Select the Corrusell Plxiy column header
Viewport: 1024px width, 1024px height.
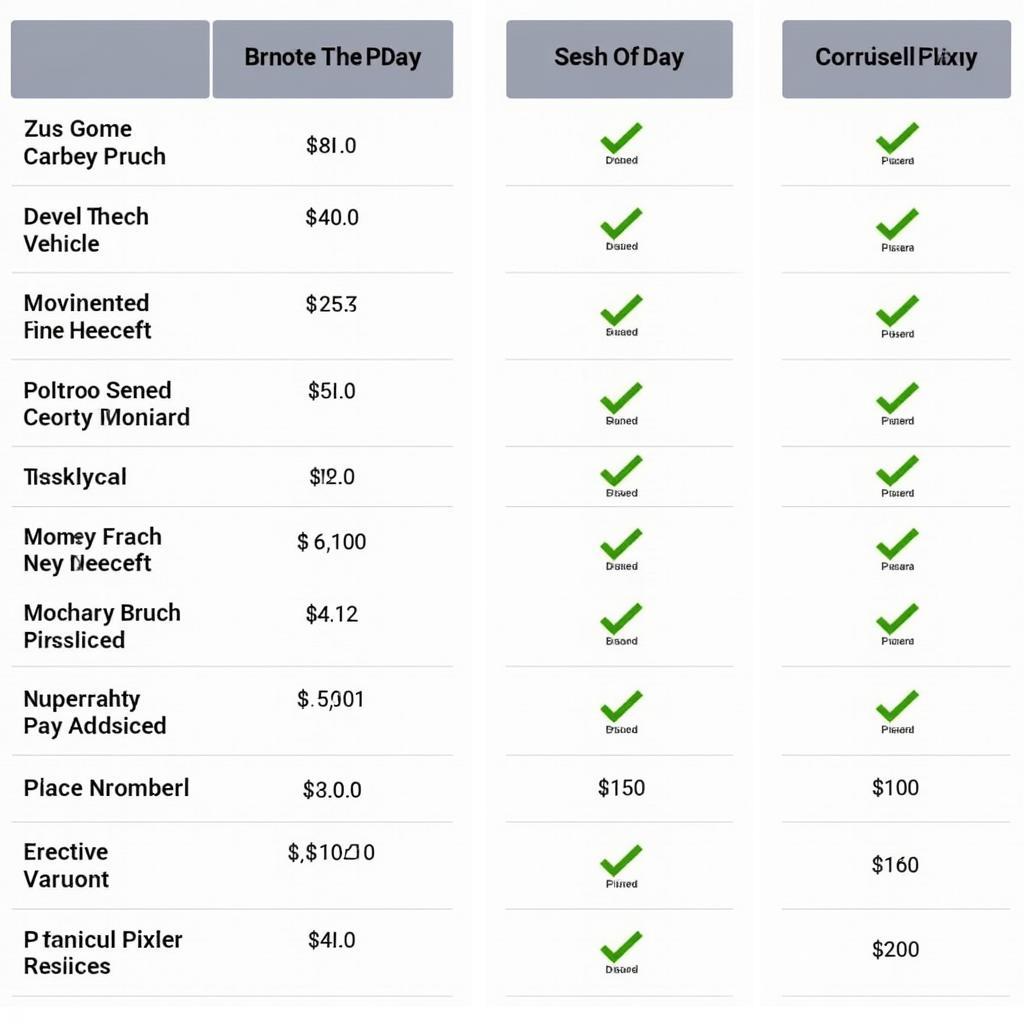896,58
